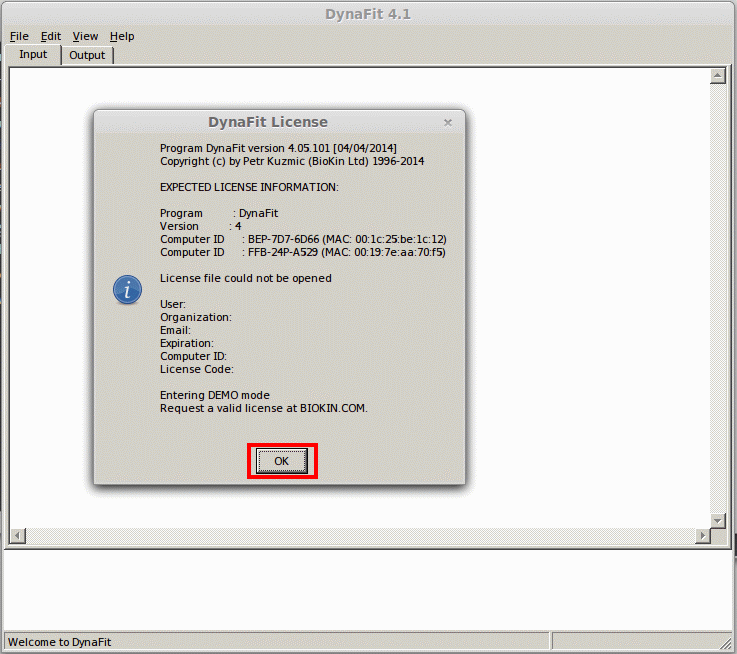Click the 'Version : 4' line
The width and height of the screenshot is (737, 654).
(x=201, y=226)
